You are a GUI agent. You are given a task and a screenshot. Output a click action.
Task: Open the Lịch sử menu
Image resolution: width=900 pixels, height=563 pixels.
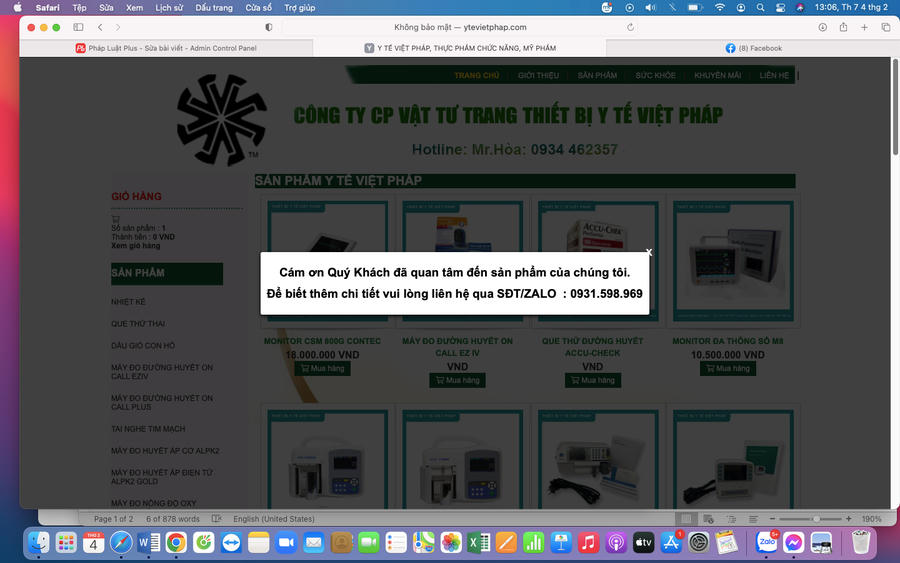[169, 7]
